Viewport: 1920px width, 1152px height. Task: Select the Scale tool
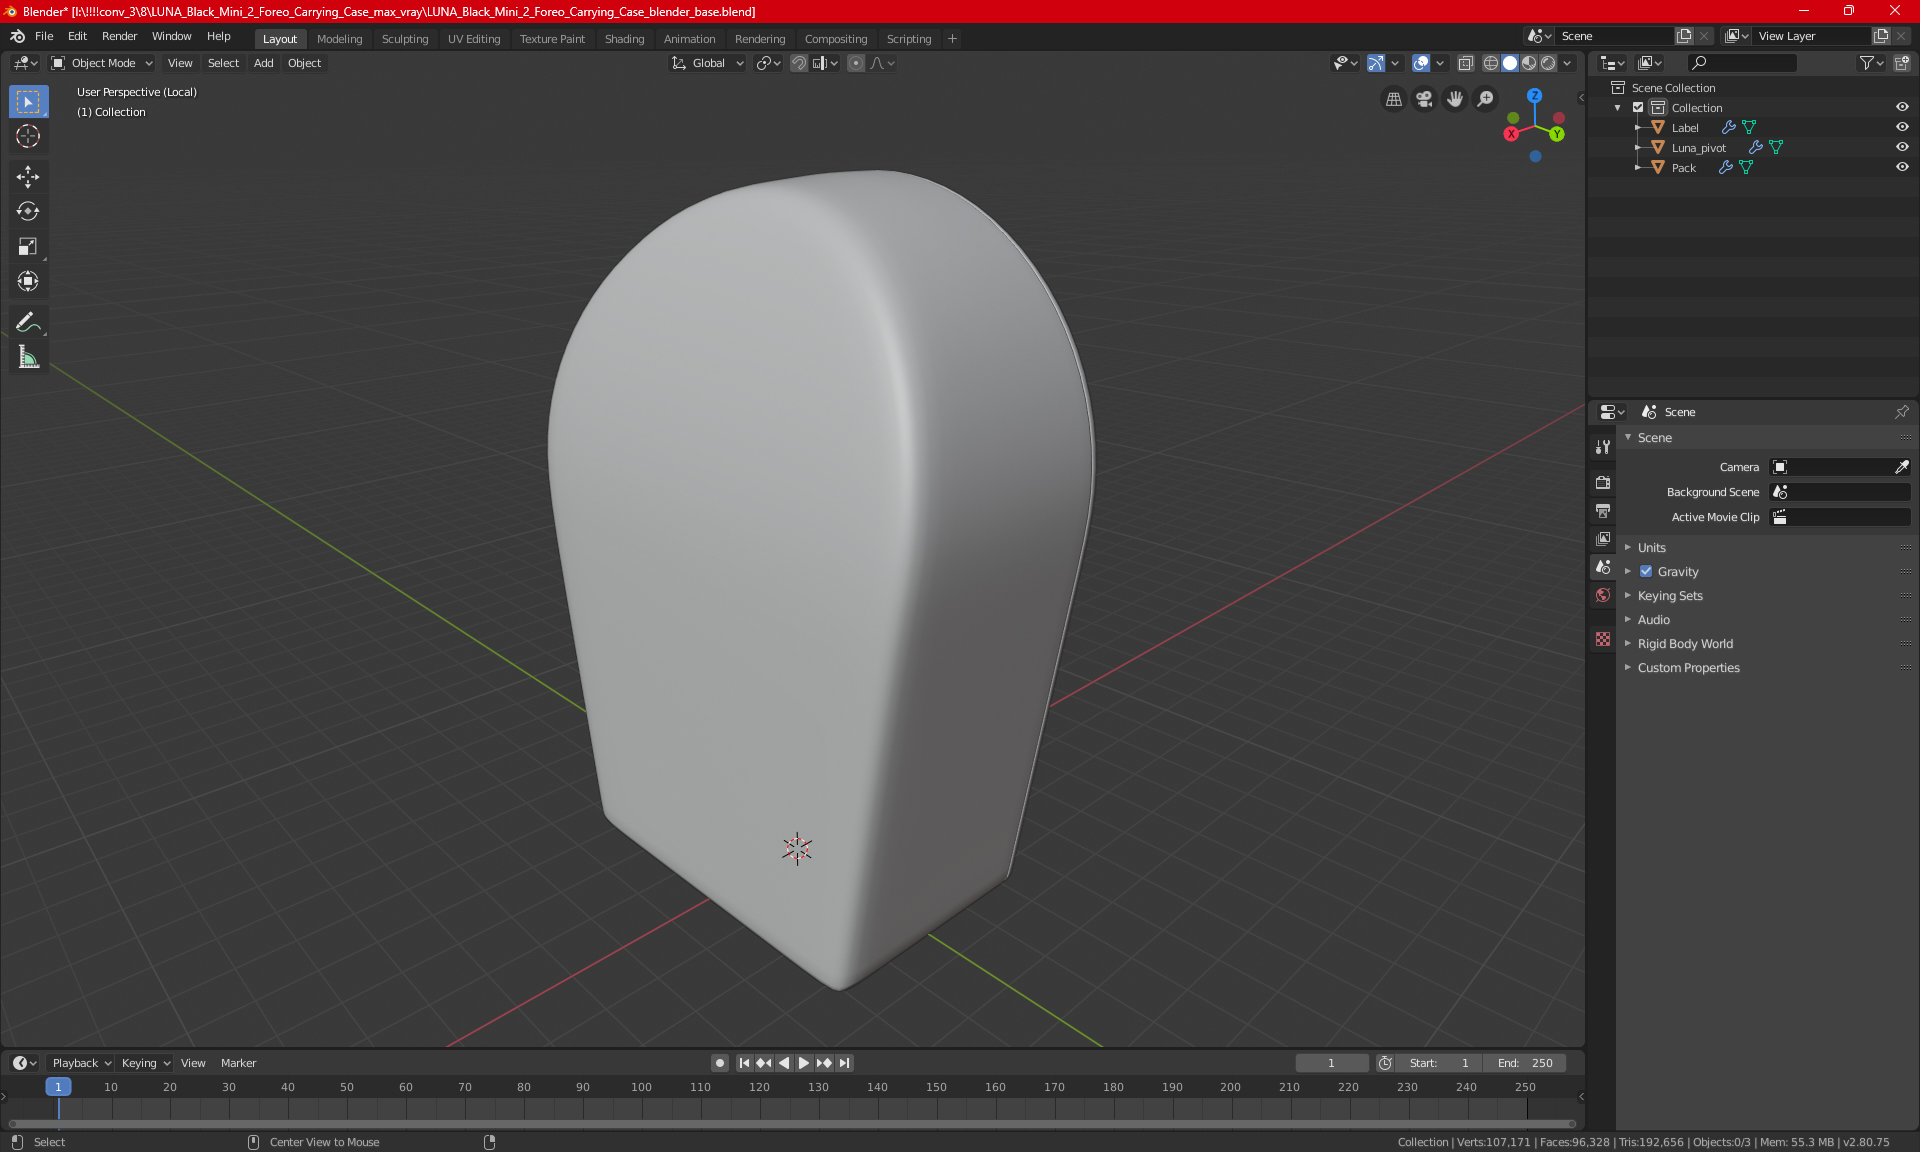pos(28,246)
